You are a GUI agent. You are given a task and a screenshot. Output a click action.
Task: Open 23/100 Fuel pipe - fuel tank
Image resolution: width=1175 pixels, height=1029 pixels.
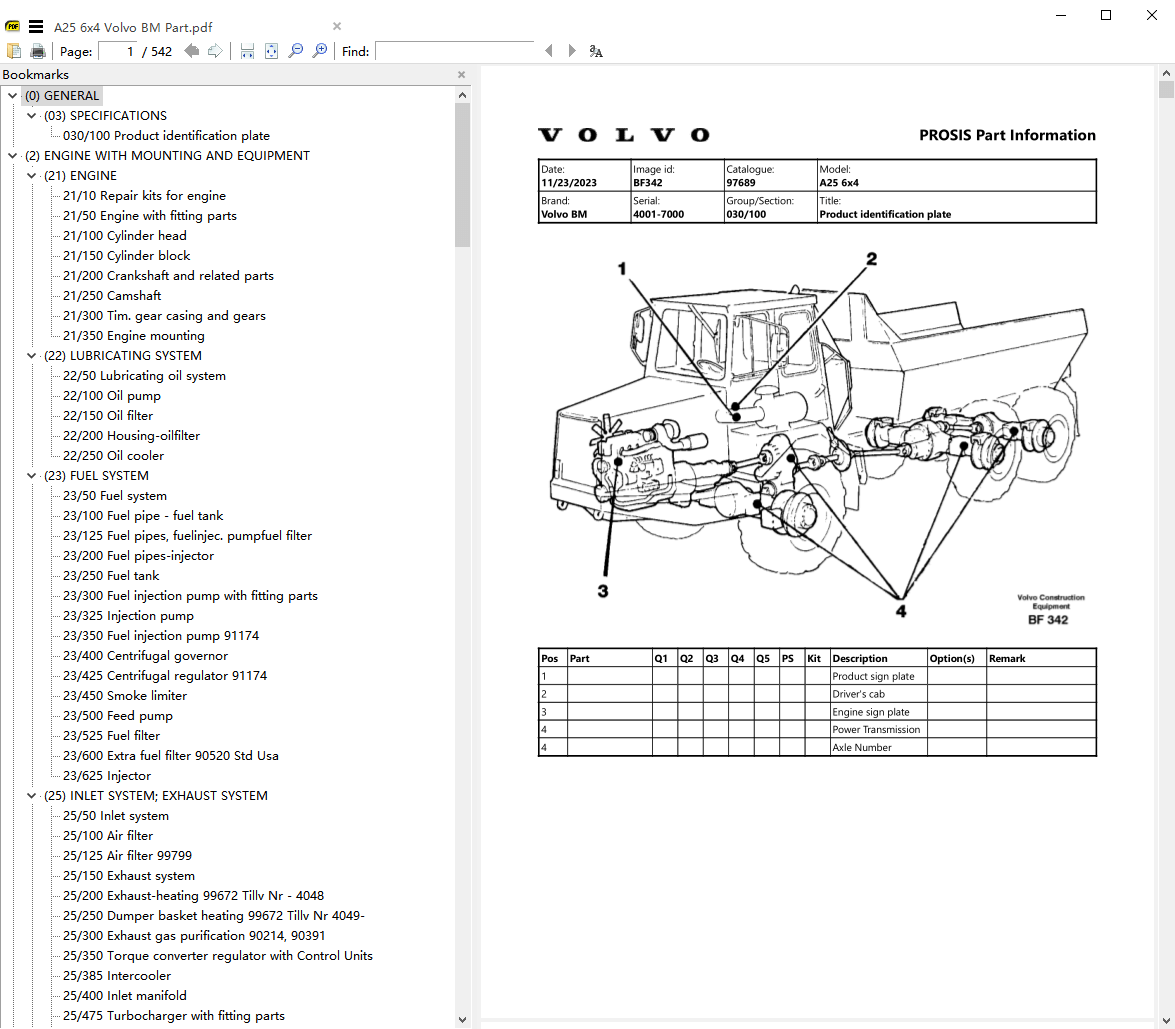(x=143, y=516)
